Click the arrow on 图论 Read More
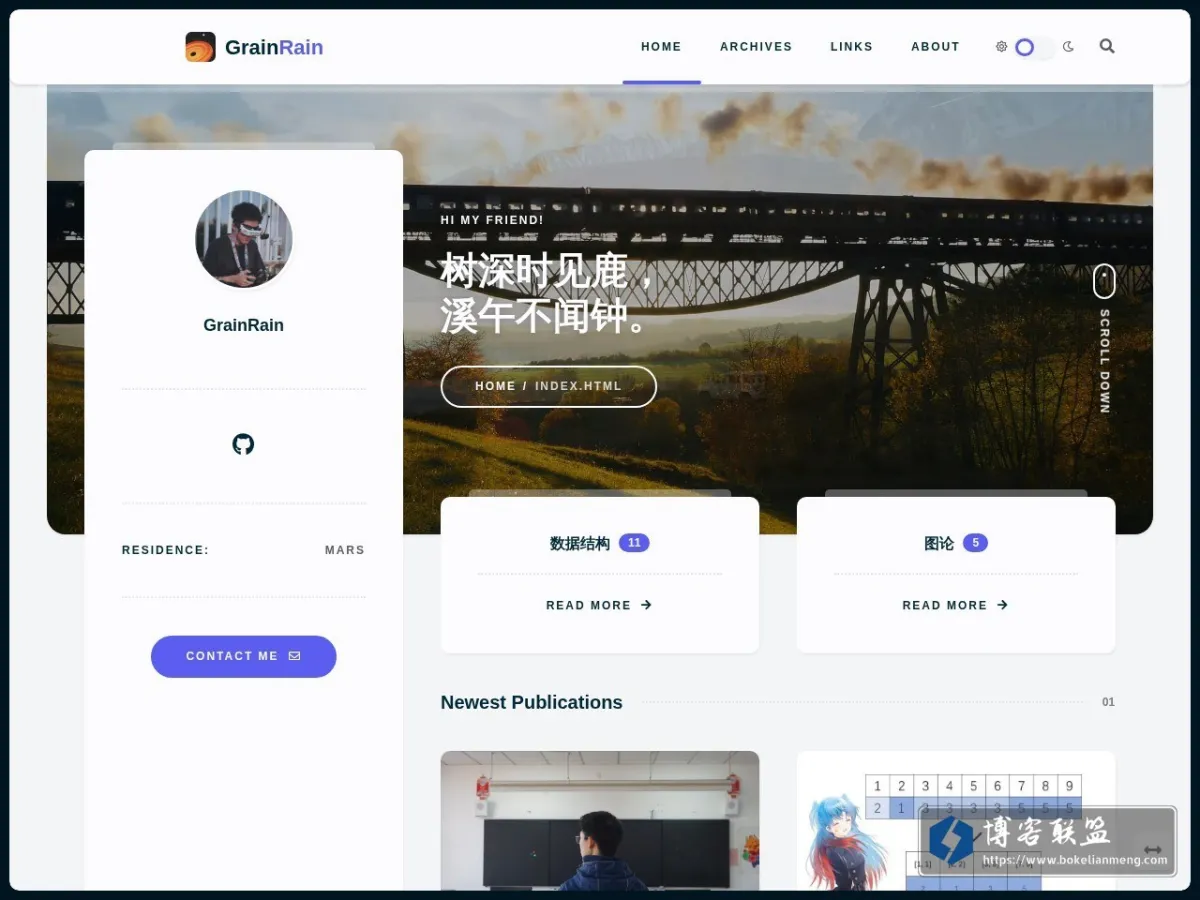1200x900 pixels. [x=1002, y=605]
